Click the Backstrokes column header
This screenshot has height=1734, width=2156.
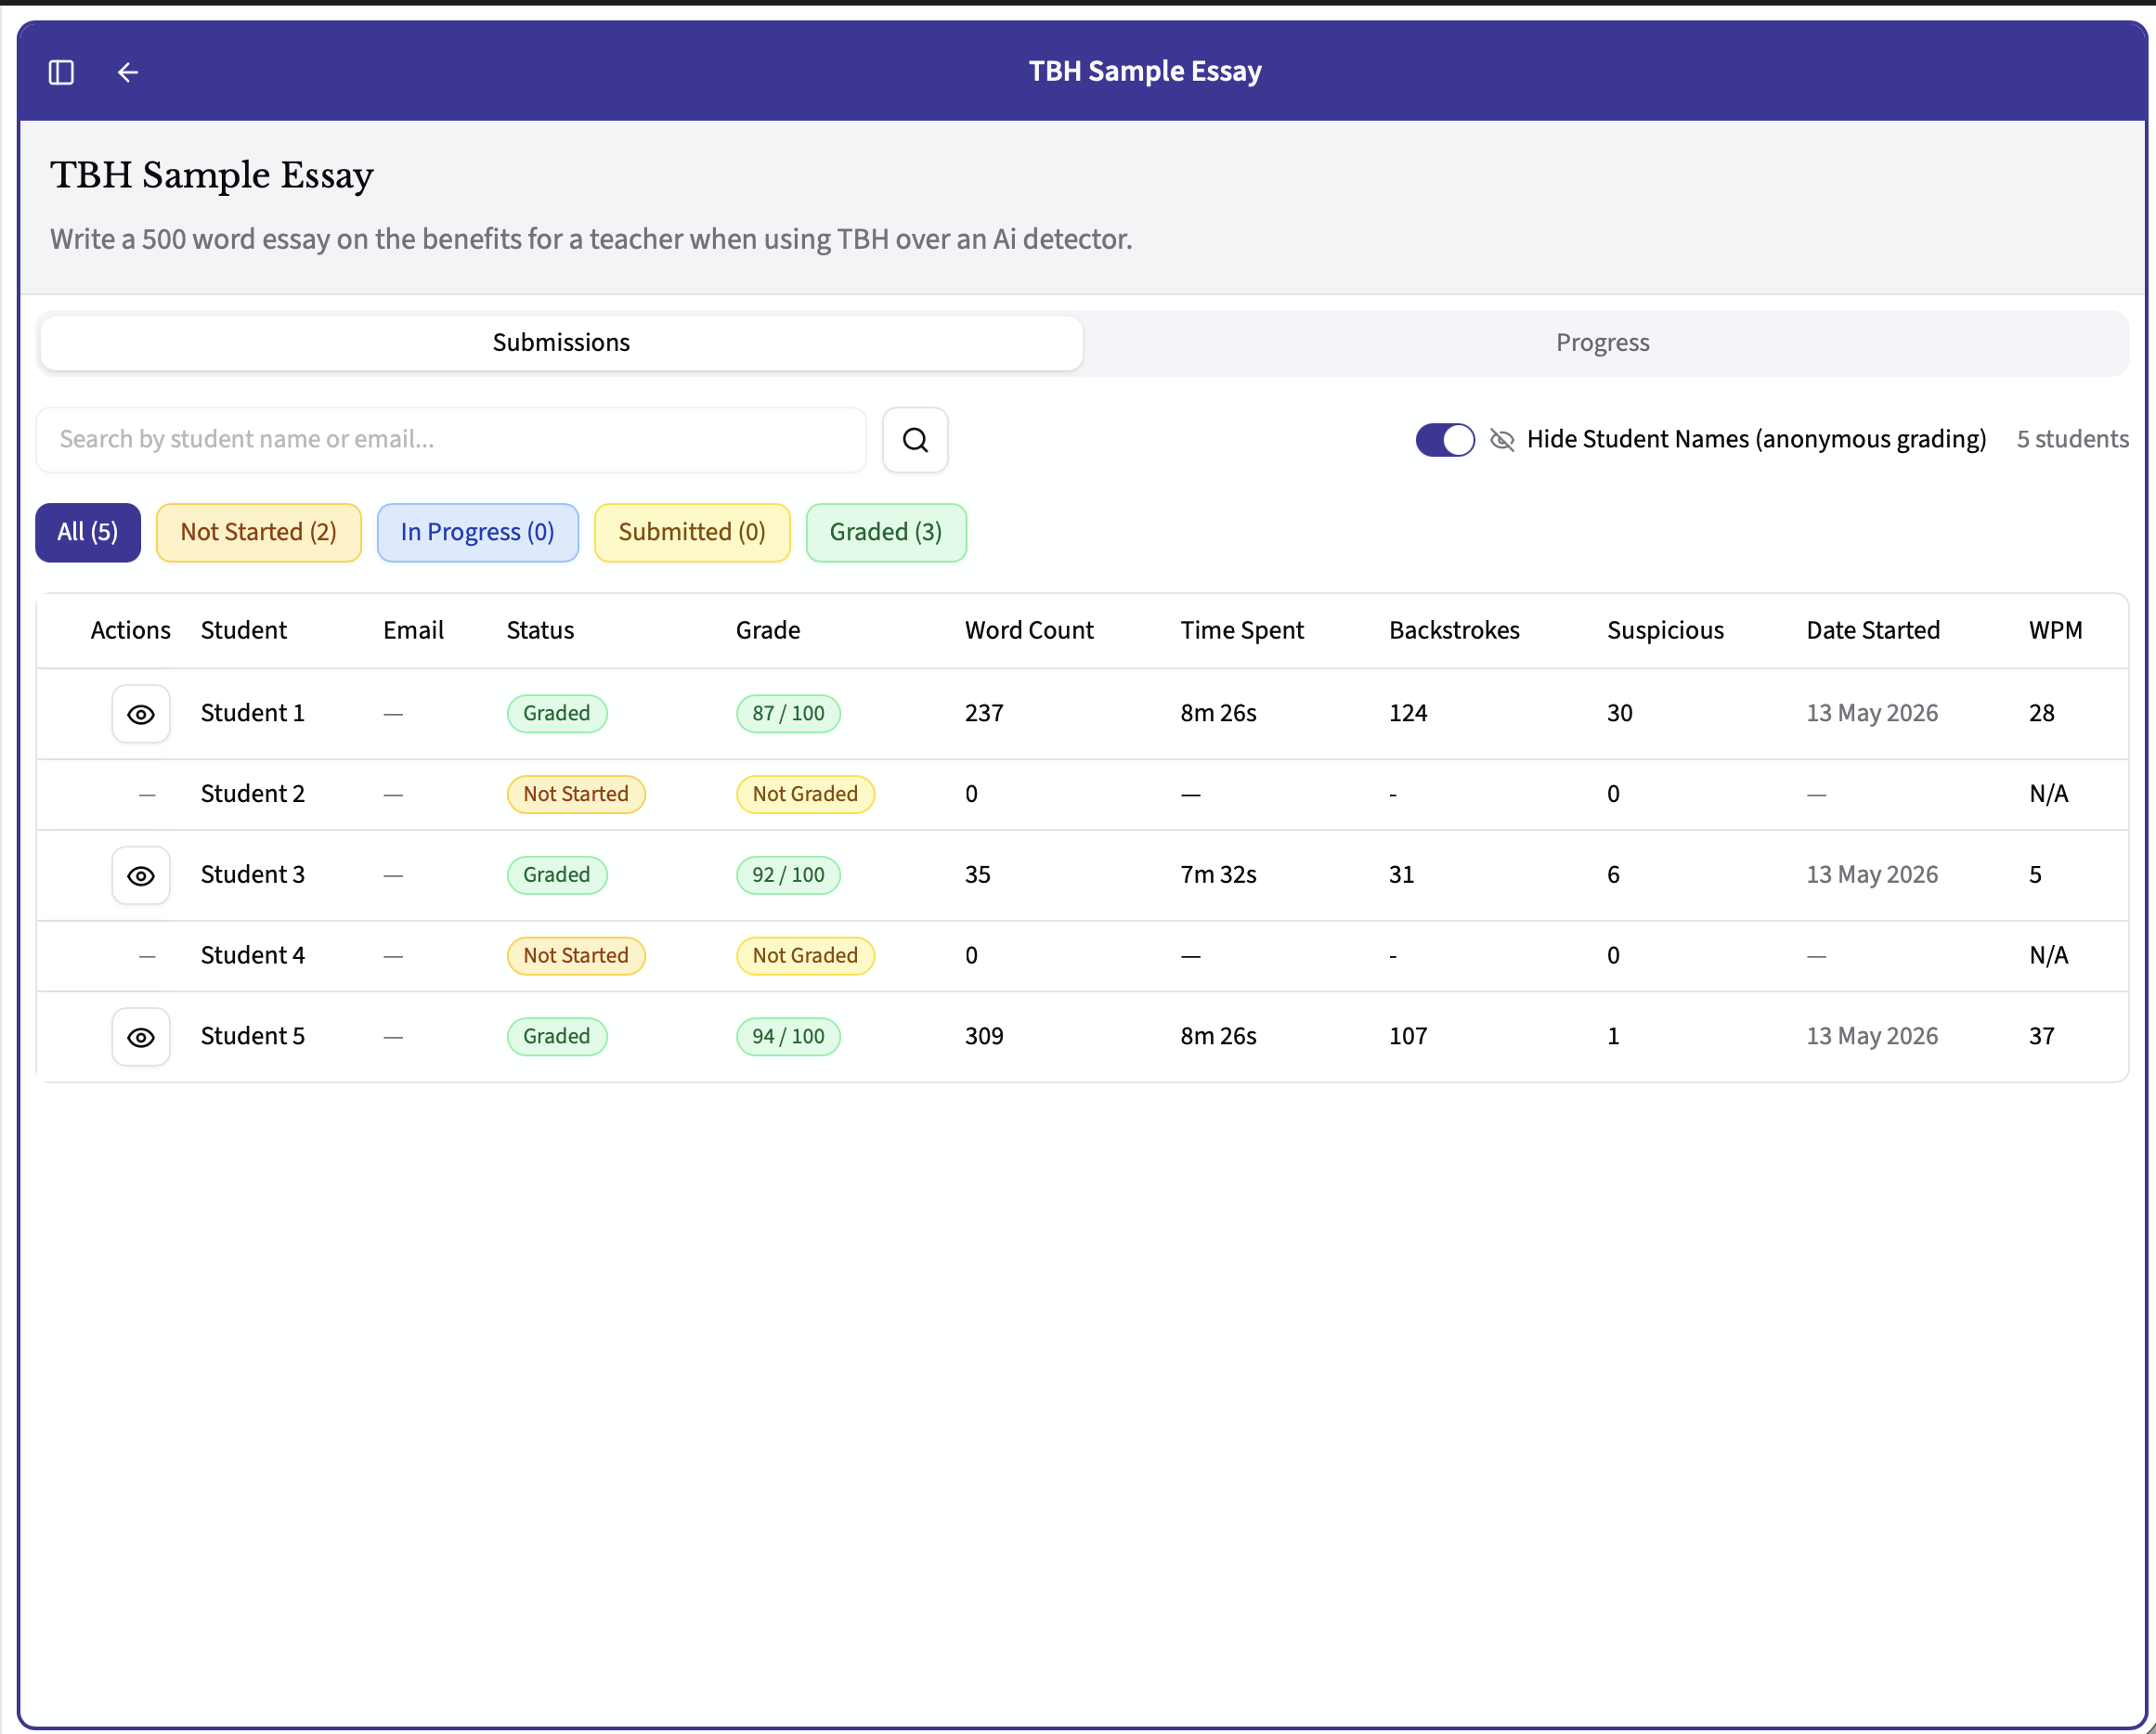pos(1454,630)
